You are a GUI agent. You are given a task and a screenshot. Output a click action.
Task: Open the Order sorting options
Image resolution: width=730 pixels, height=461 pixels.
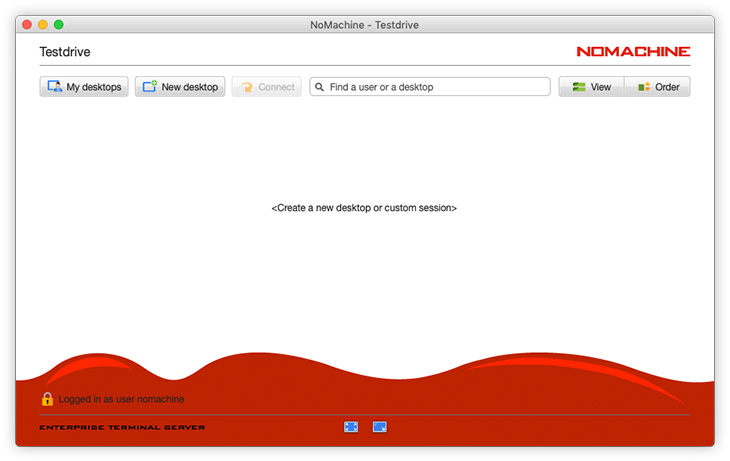pos(657,87)
